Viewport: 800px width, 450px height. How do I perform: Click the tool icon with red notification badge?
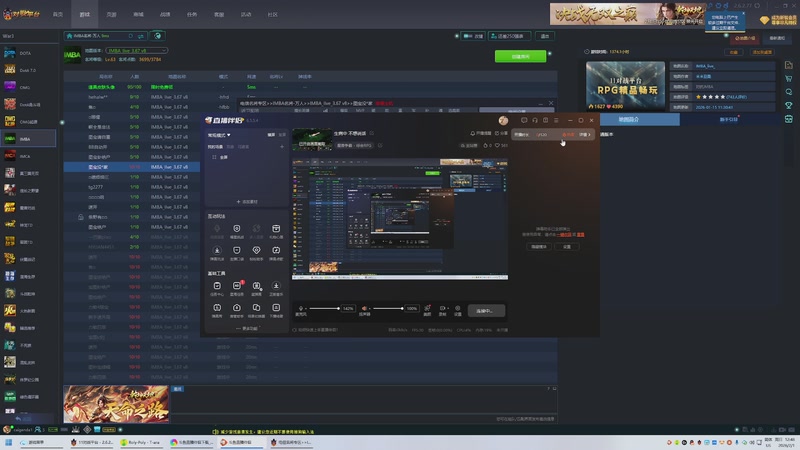[237, 286]
